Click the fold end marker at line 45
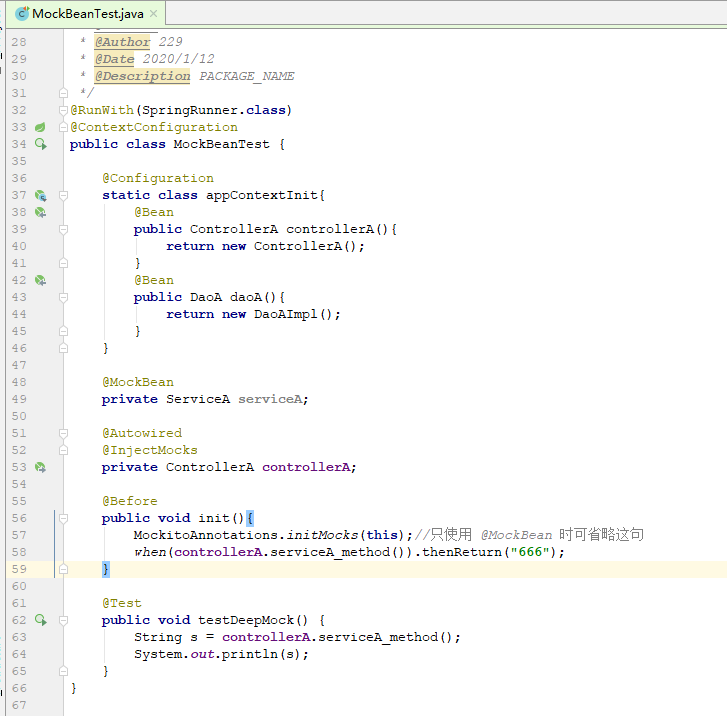This screenshot has height=716, width=727. 64,331
